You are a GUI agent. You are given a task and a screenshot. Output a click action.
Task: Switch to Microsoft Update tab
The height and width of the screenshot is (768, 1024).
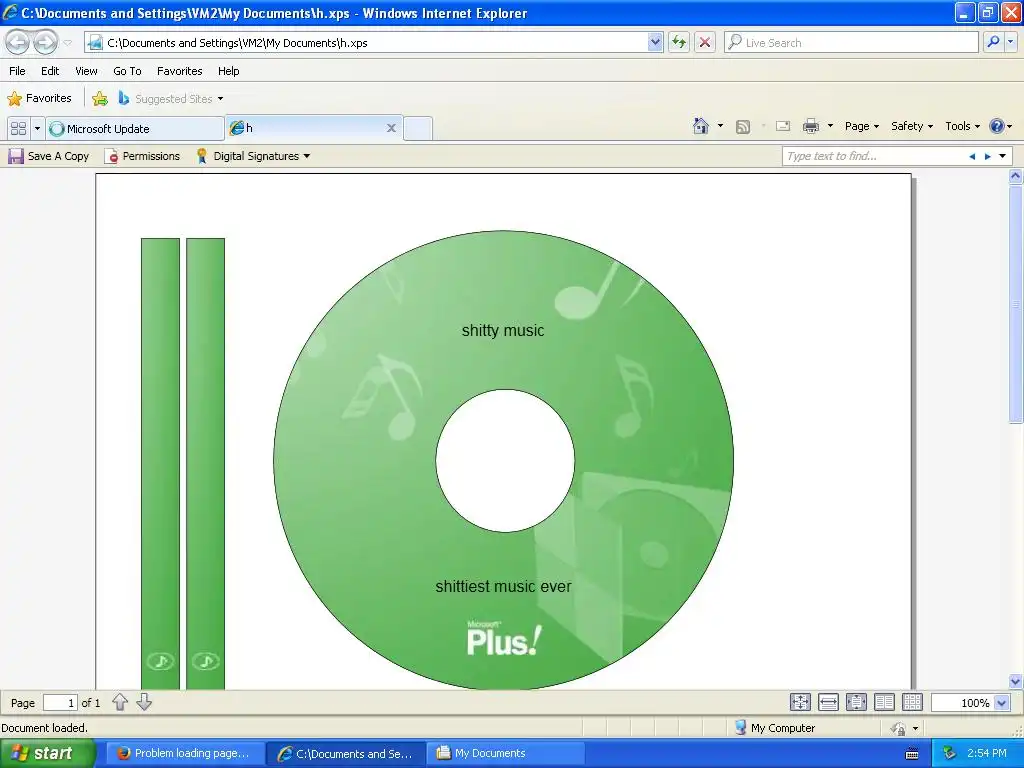point(135,128)
